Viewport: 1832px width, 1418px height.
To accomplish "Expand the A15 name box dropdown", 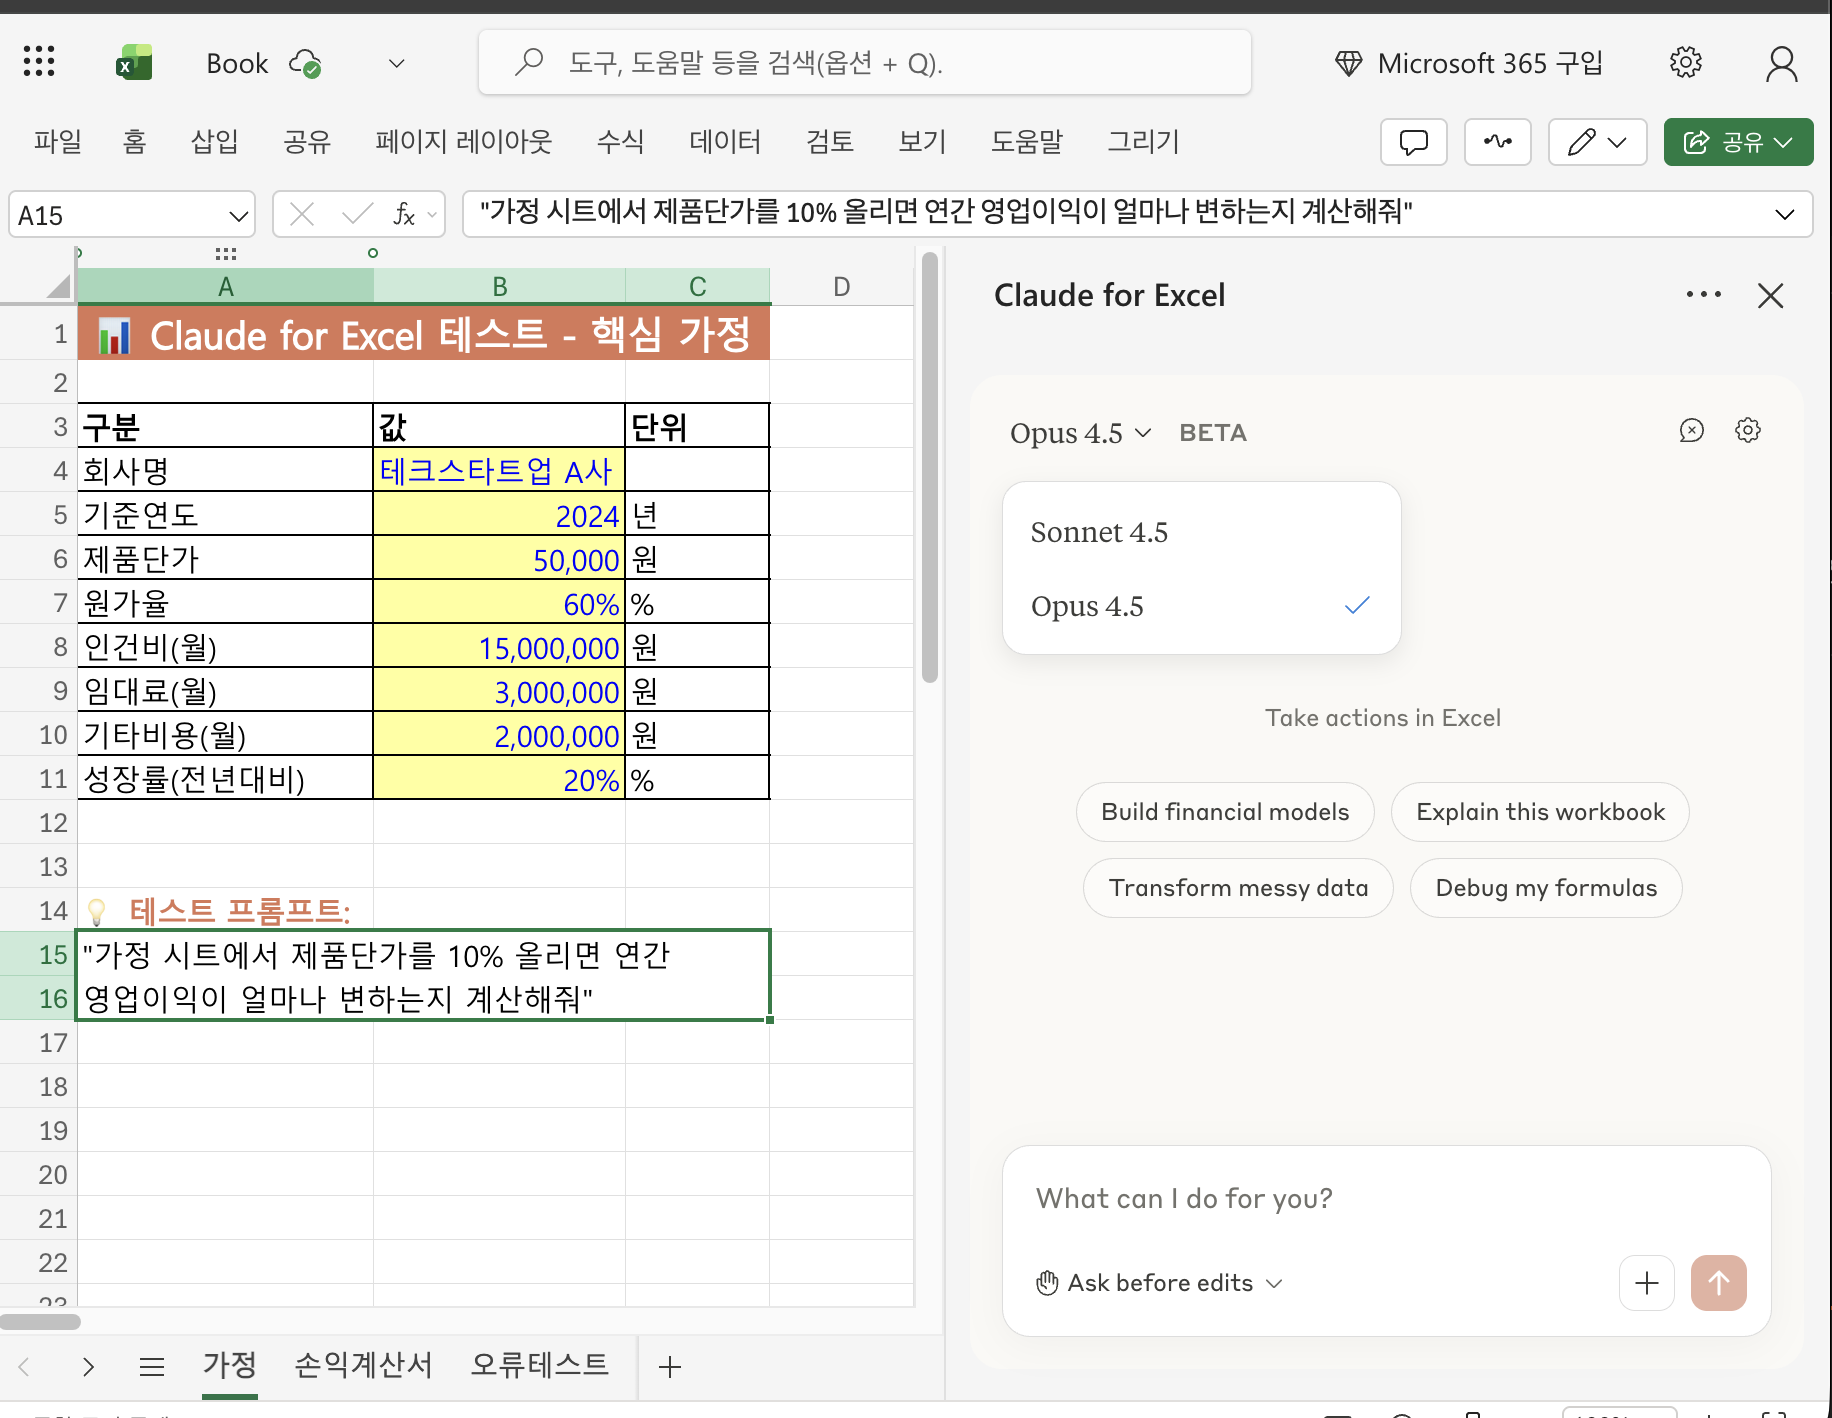I will pos(238,215).
